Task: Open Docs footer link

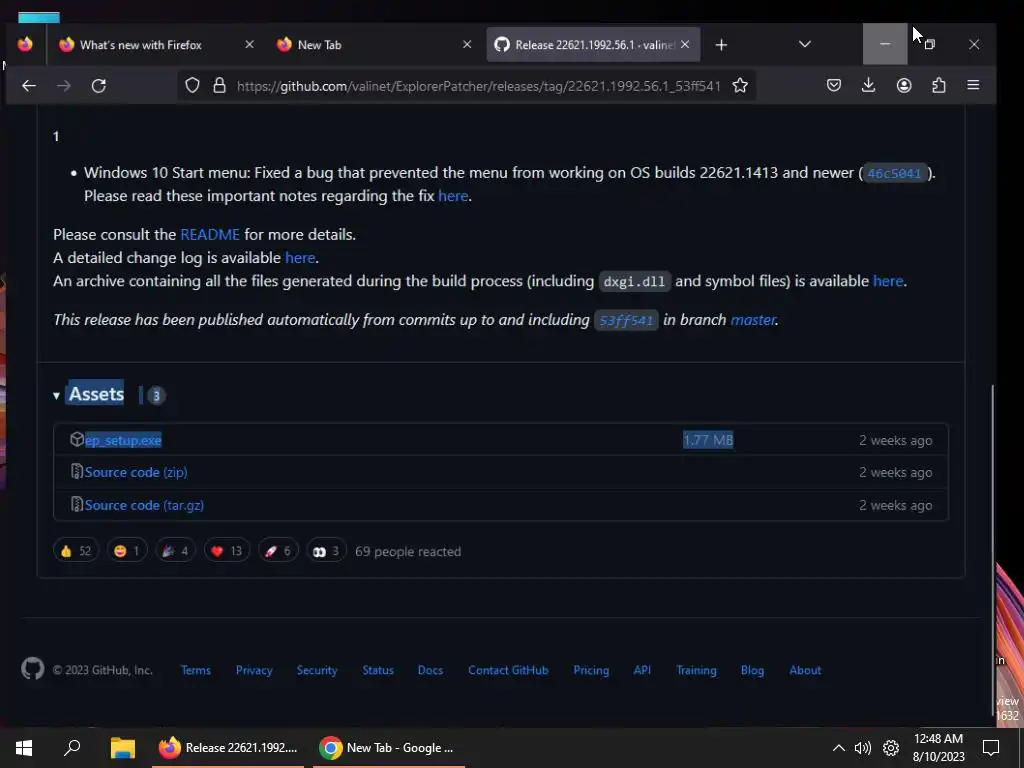Action: tap(430, 670)
